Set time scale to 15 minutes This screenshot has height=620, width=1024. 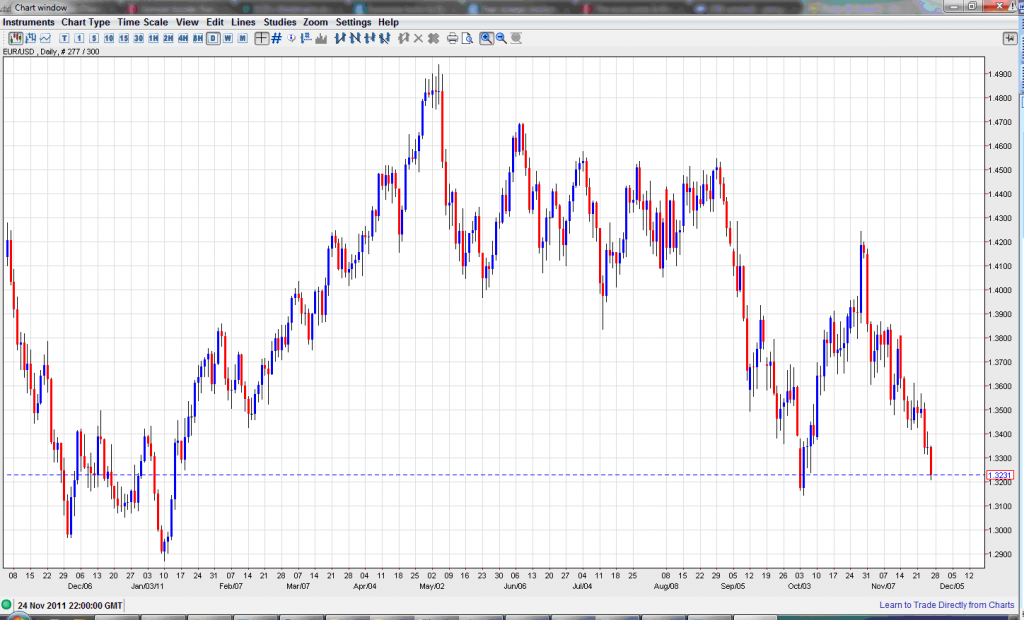click(x=123, y=39)
